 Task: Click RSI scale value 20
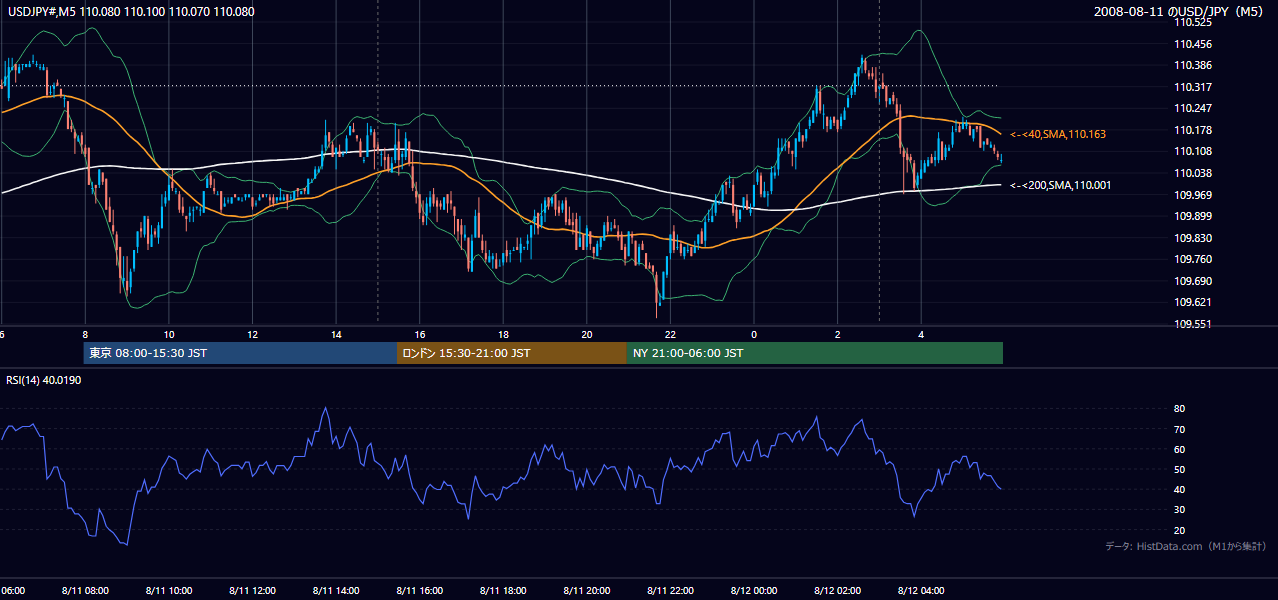pos(1179,530)
